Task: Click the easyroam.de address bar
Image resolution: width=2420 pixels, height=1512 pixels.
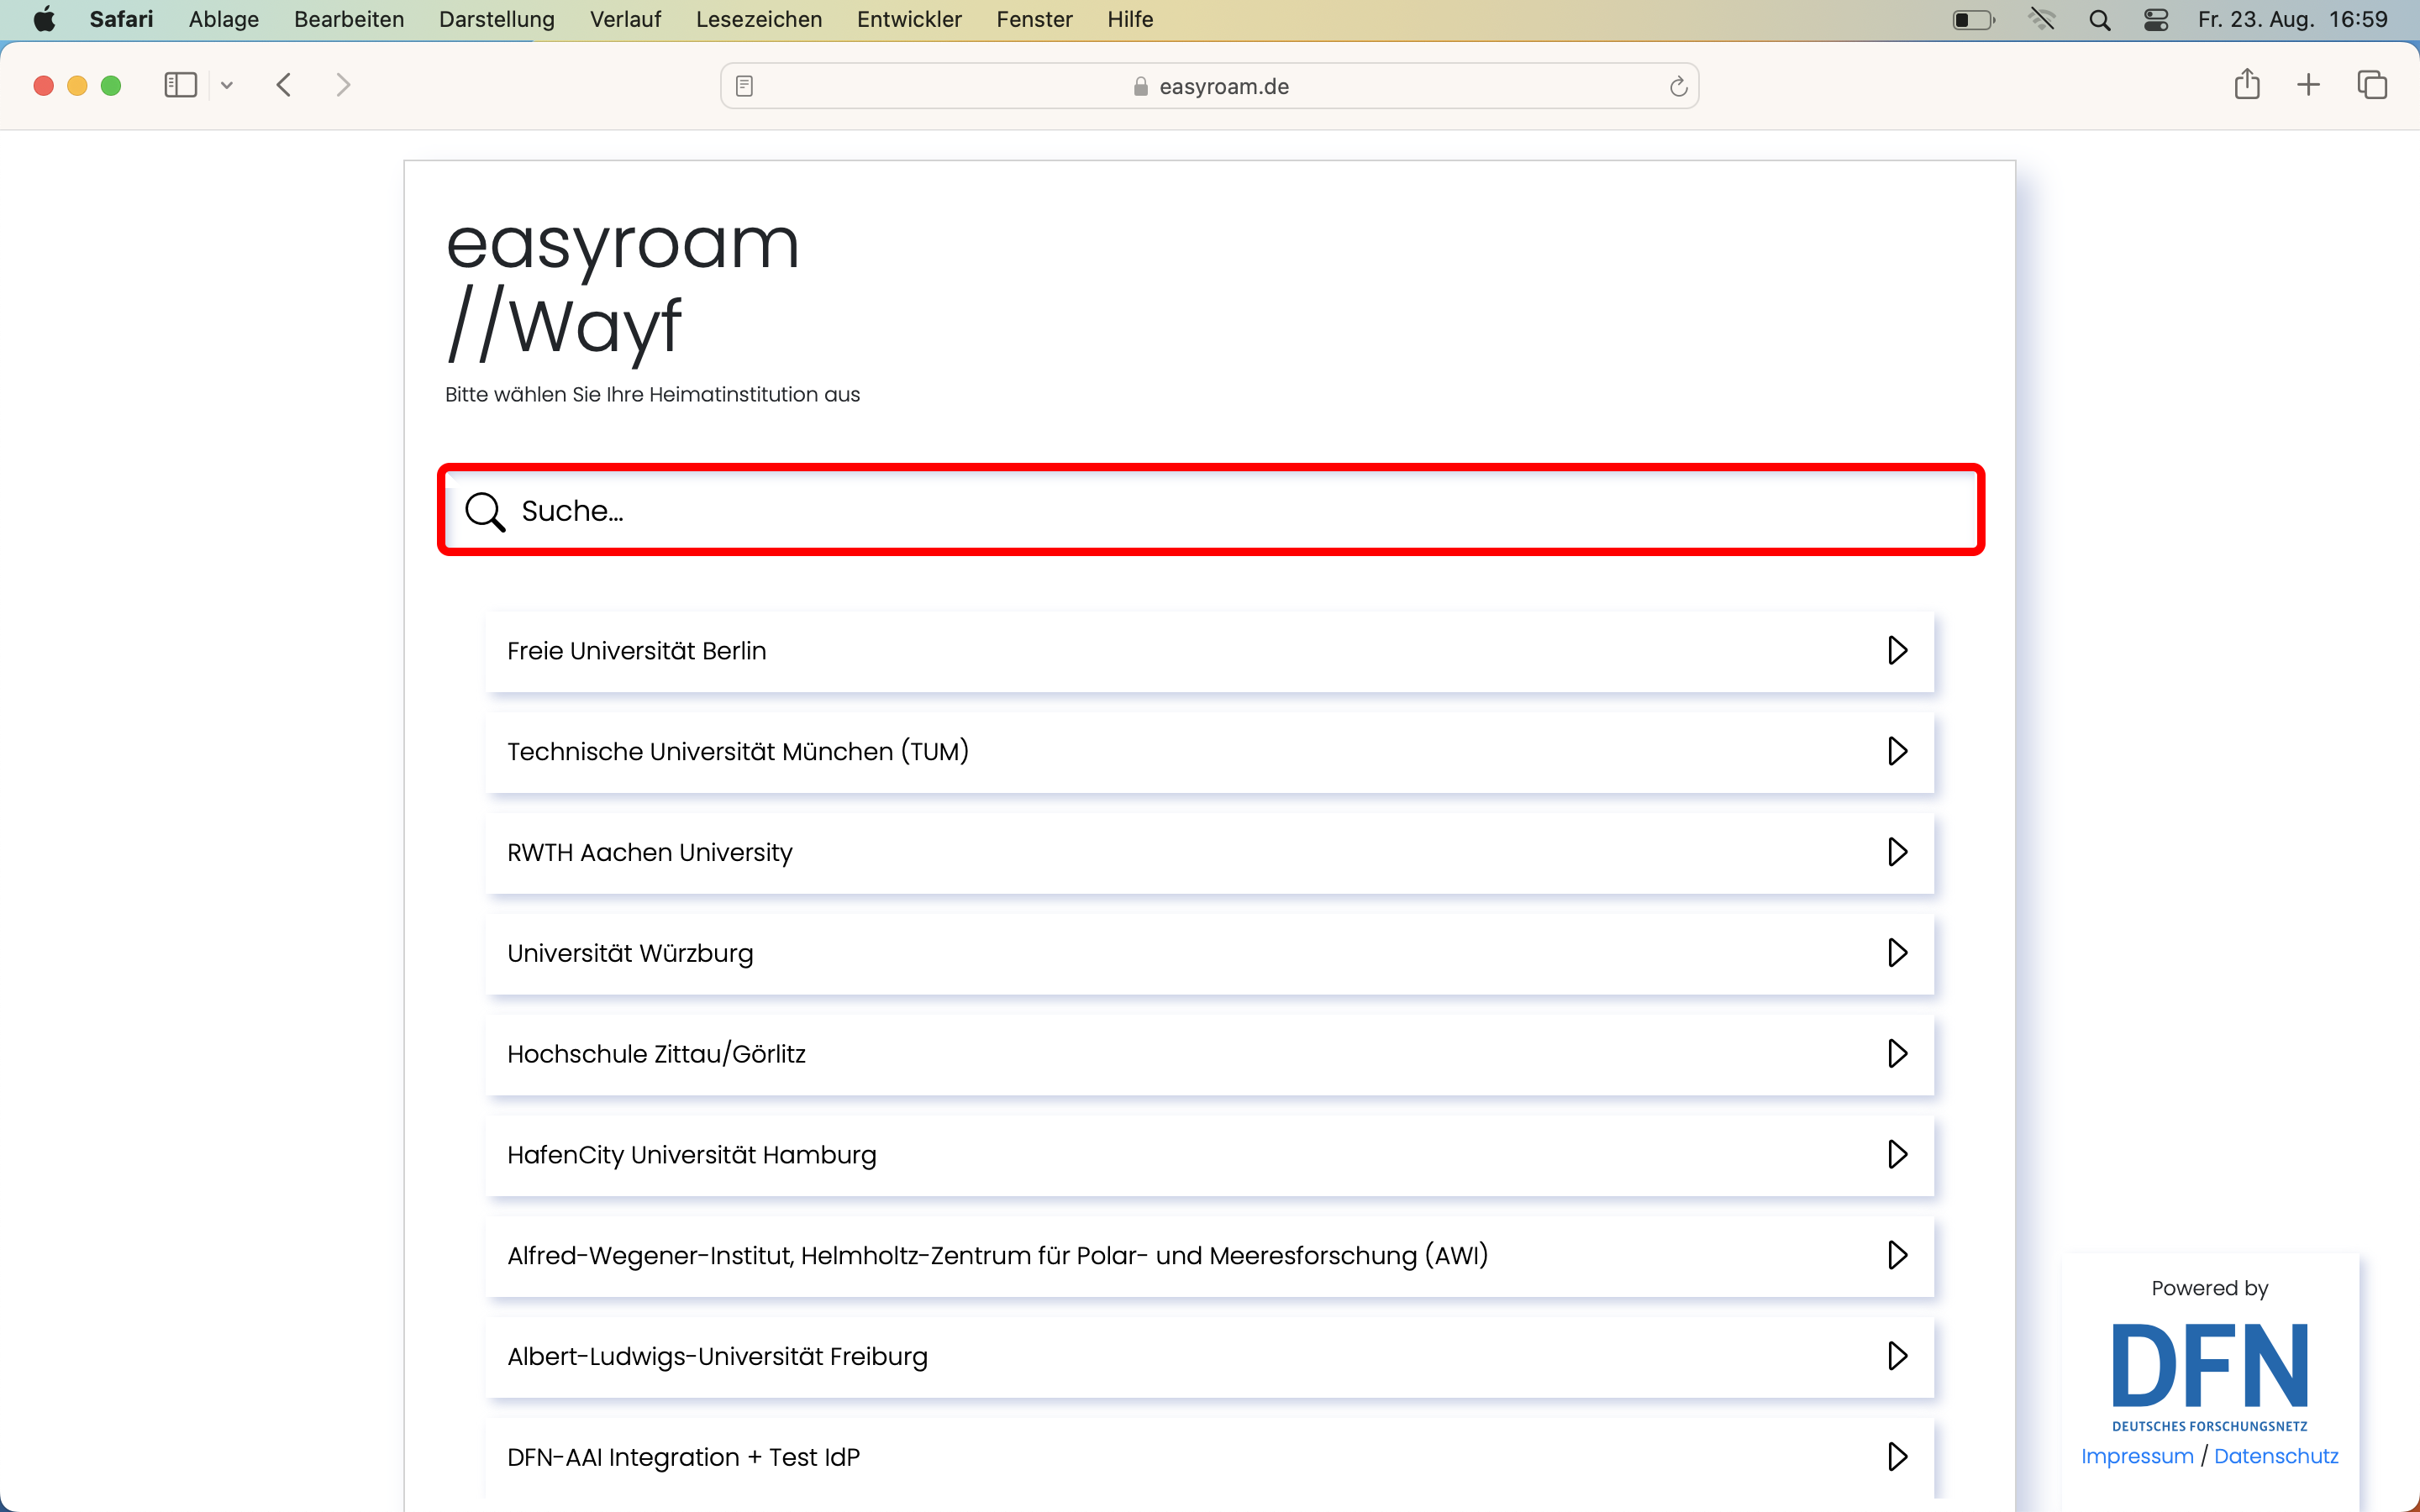Action: point(1210,86)
